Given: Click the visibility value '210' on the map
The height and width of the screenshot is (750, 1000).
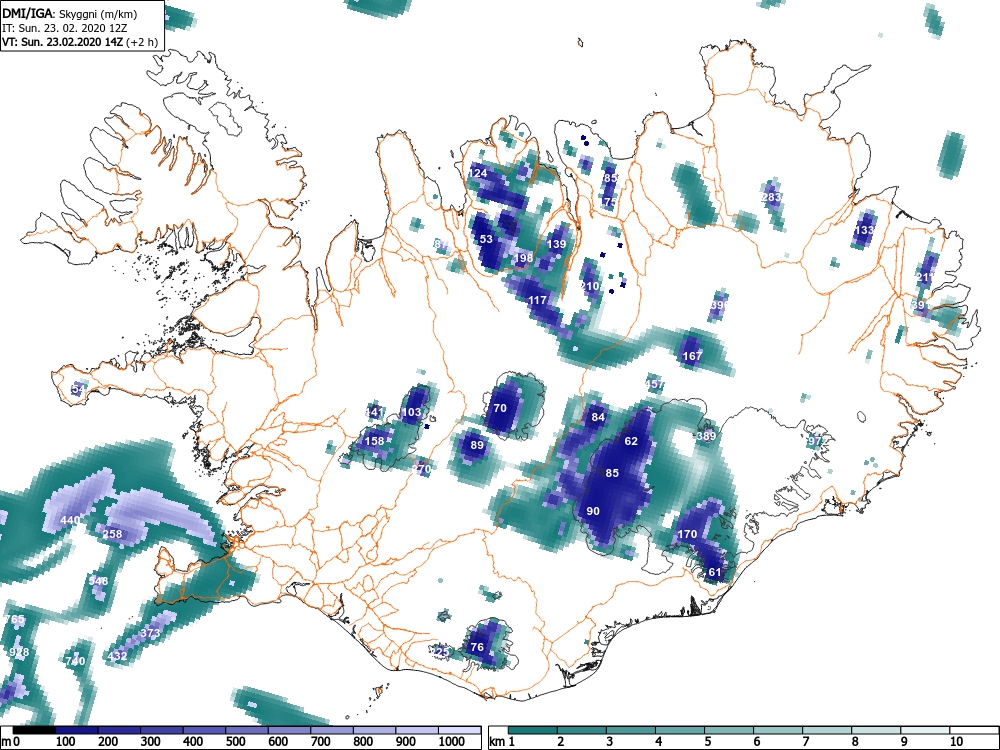Looking at the screenshot, I should [x=590, y=286].
